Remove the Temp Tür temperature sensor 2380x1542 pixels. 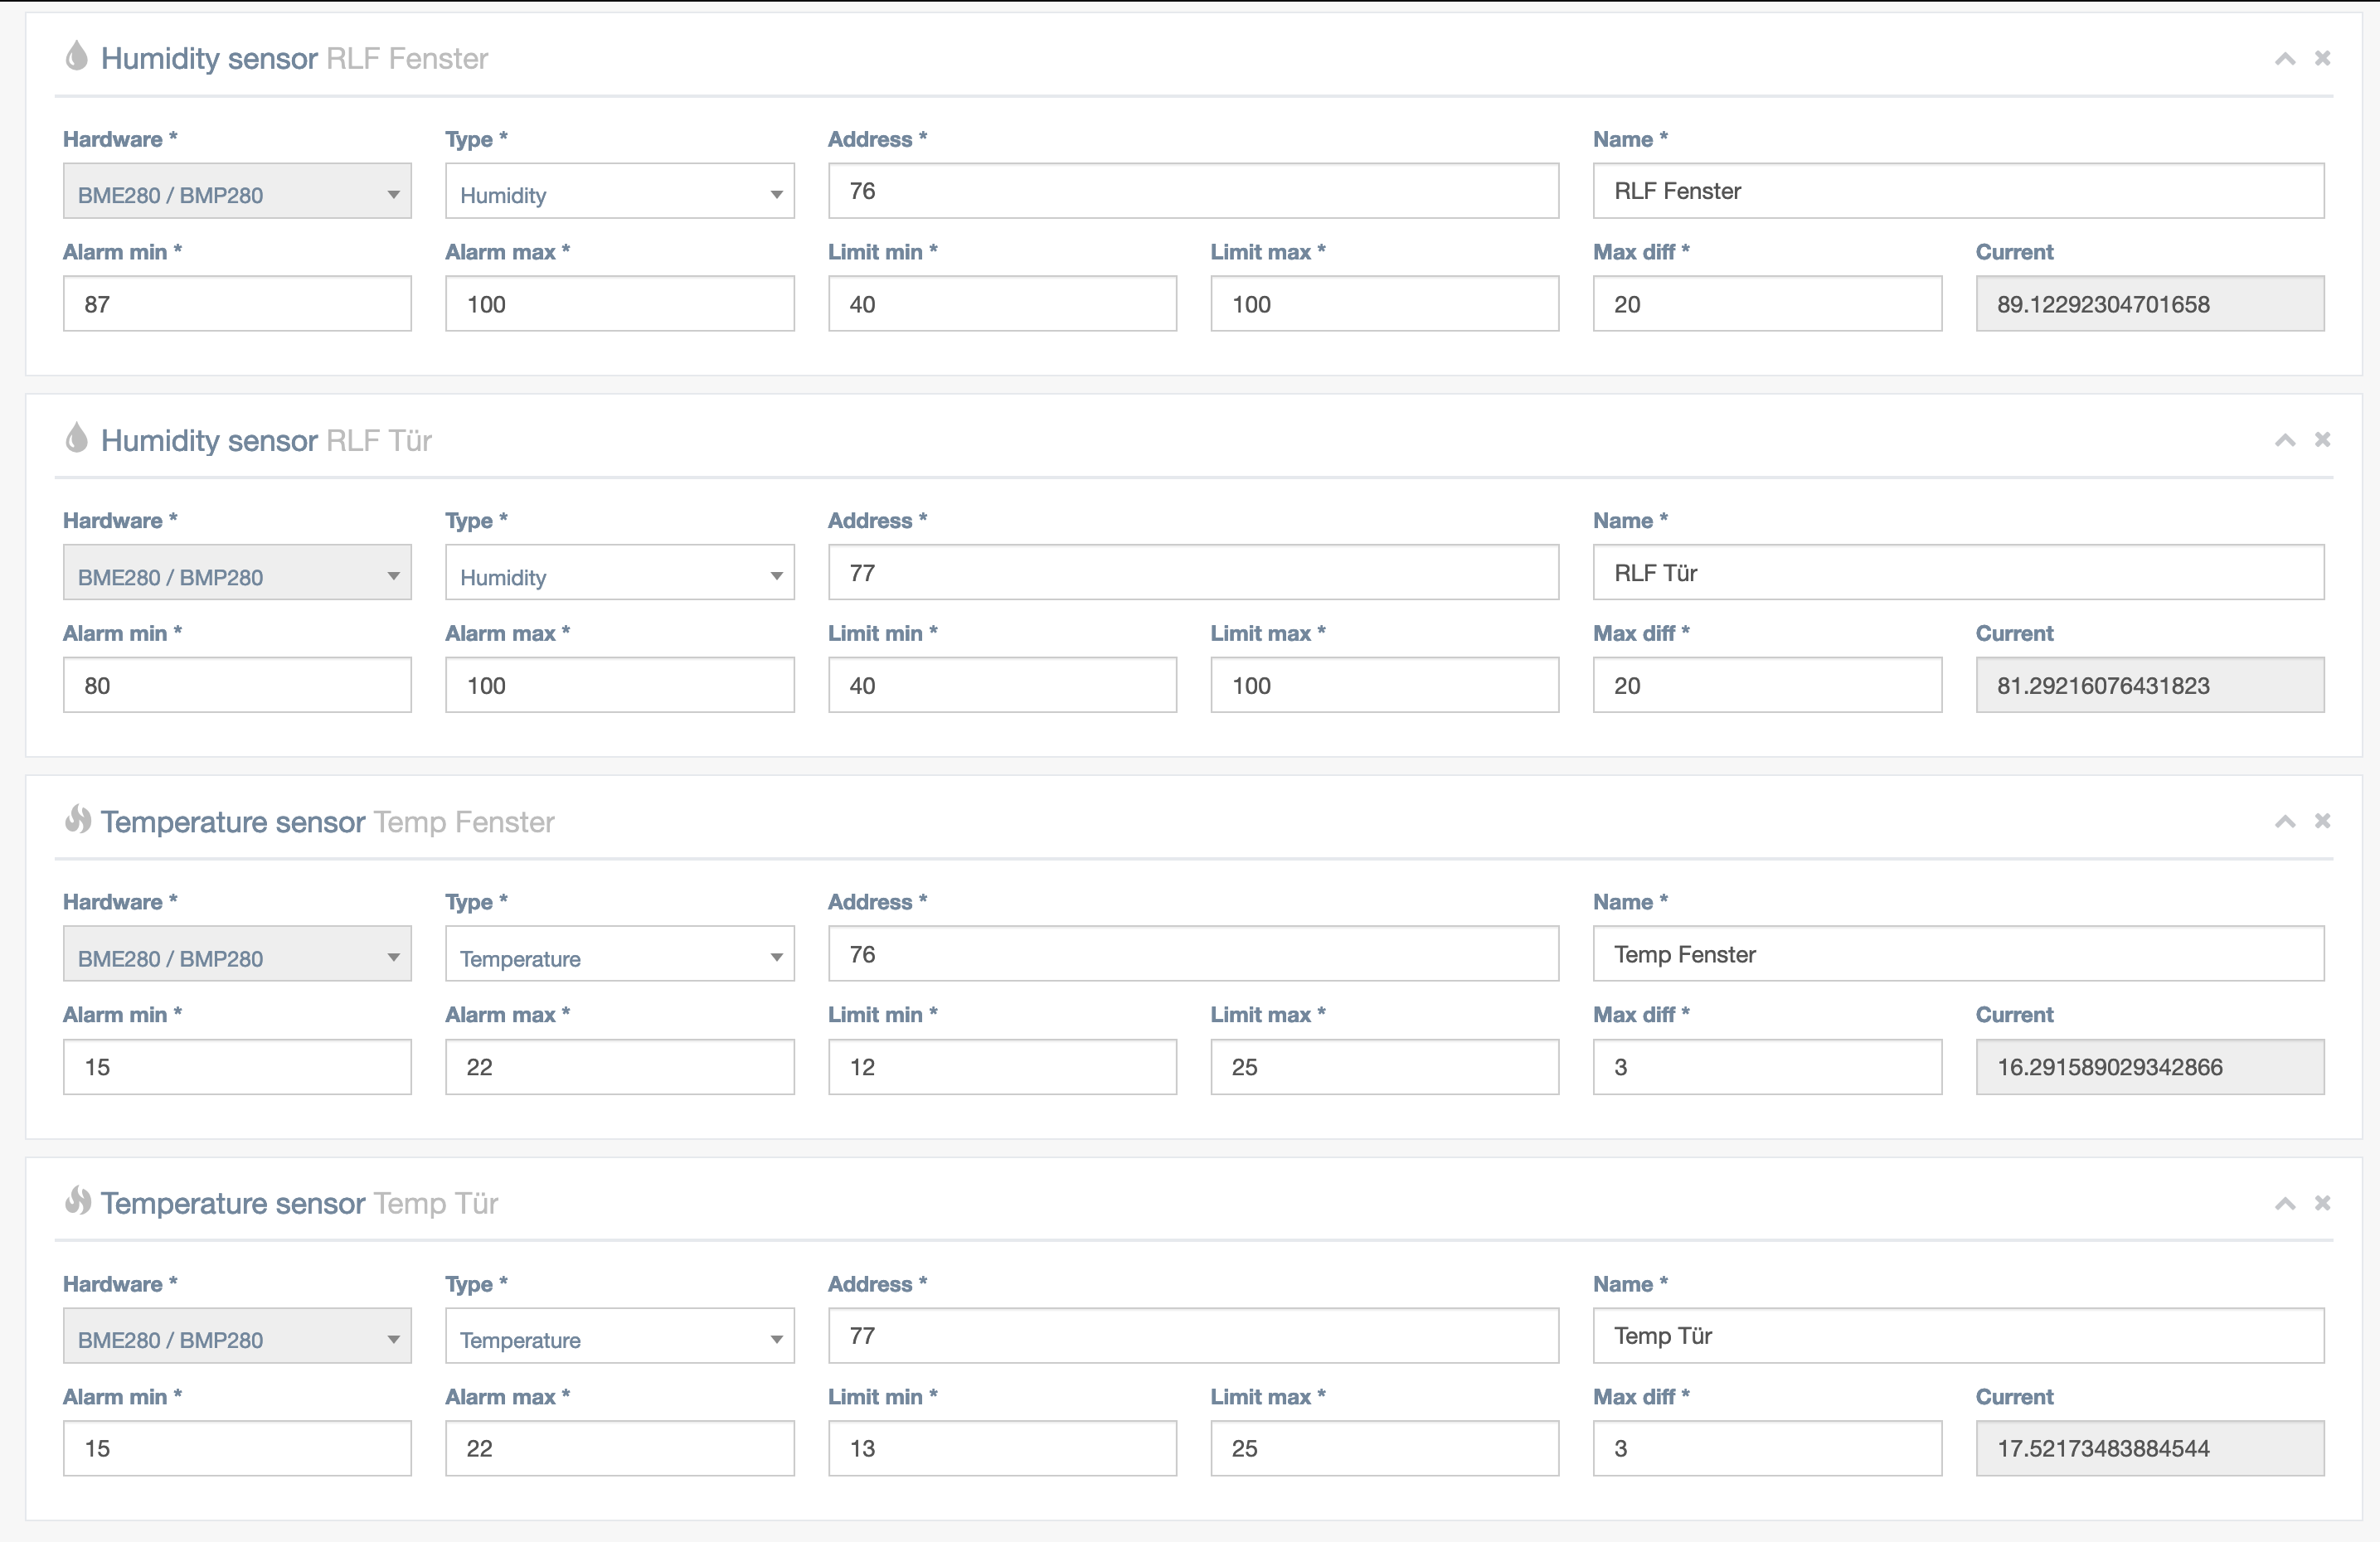[x=2322, y=1202]
